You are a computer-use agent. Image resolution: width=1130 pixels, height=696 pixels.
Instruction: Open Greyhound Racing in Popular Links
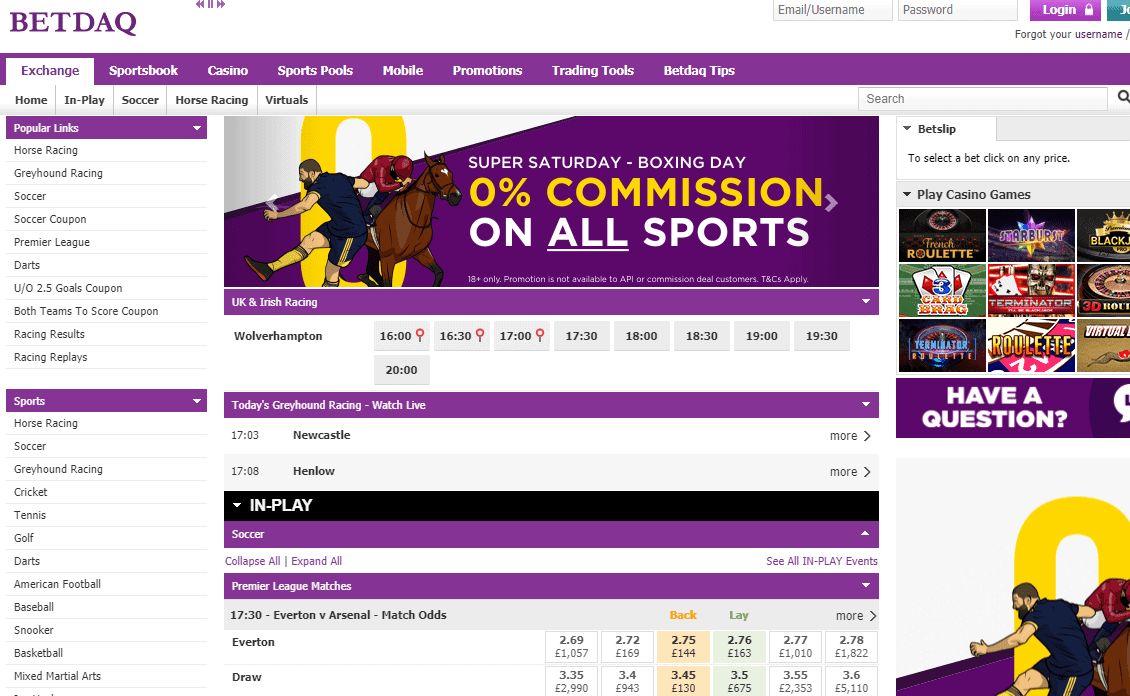point(58,173)
